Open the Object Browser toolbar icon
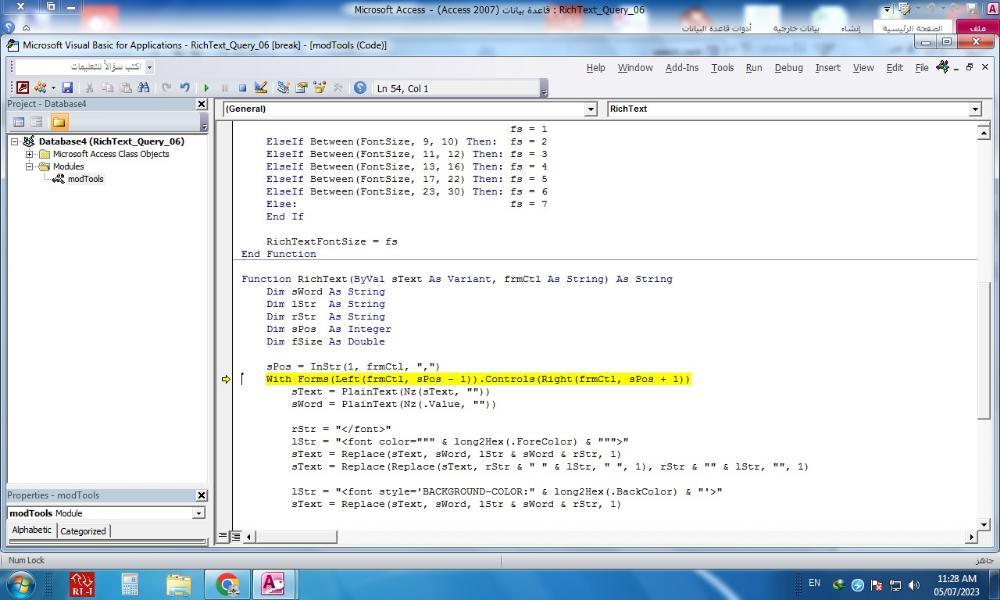1000x600 pixels. coord(320,88)
